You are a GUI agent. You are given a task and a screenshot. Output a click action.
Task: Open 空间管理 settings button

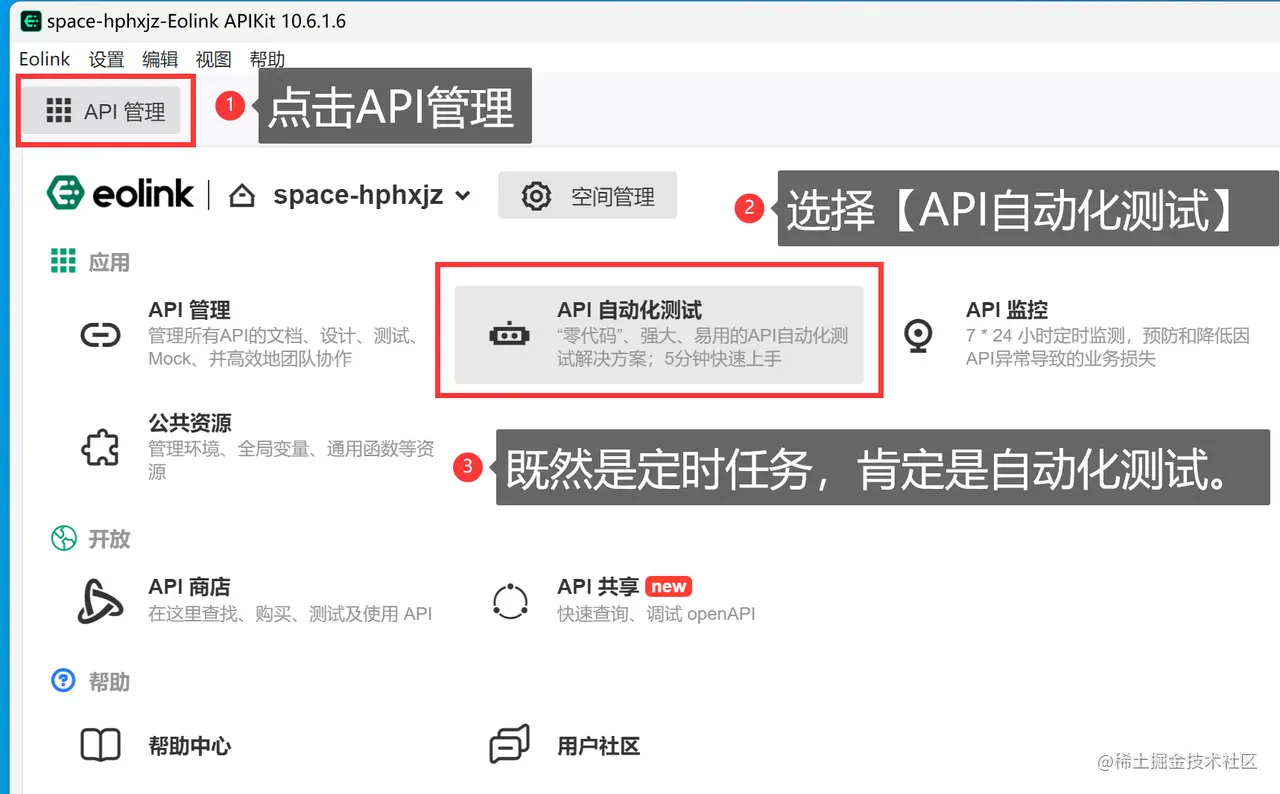point(588,196)
